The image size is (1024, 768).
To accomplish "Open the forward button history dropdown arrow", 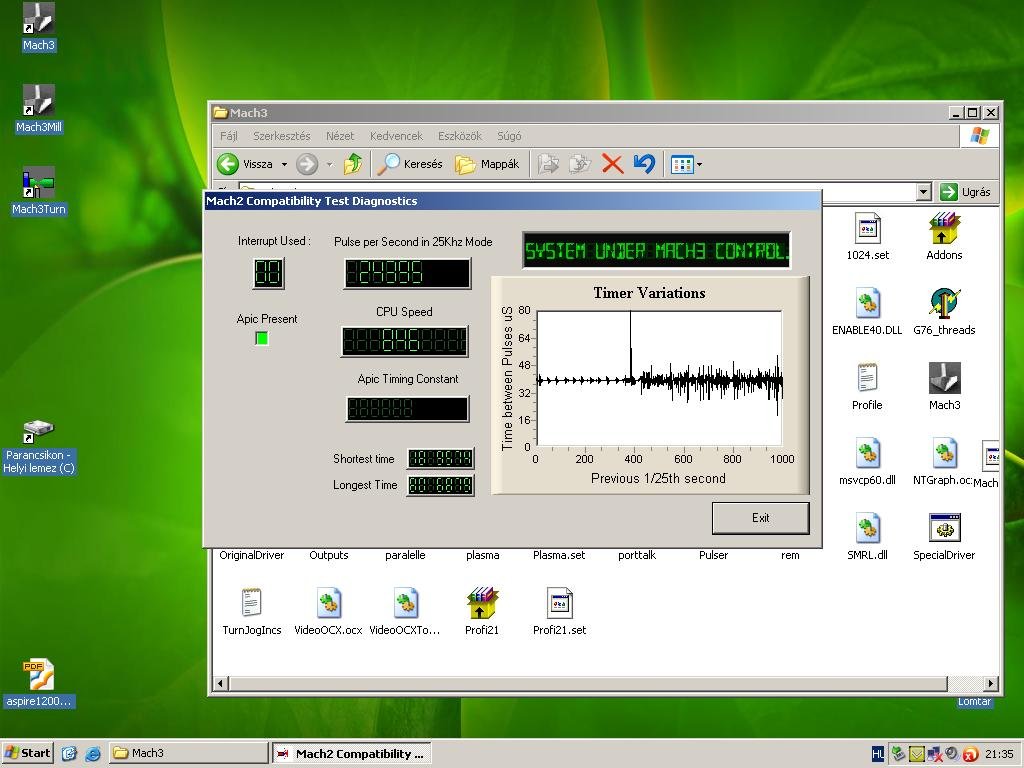I will 329,165.
